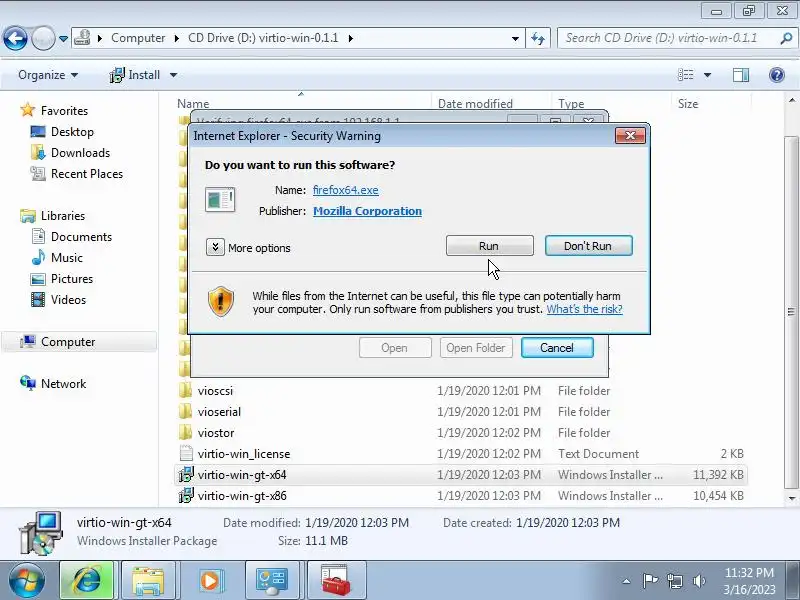Sort by the Type column header
The image size is (800, 600).
point(571,104)
